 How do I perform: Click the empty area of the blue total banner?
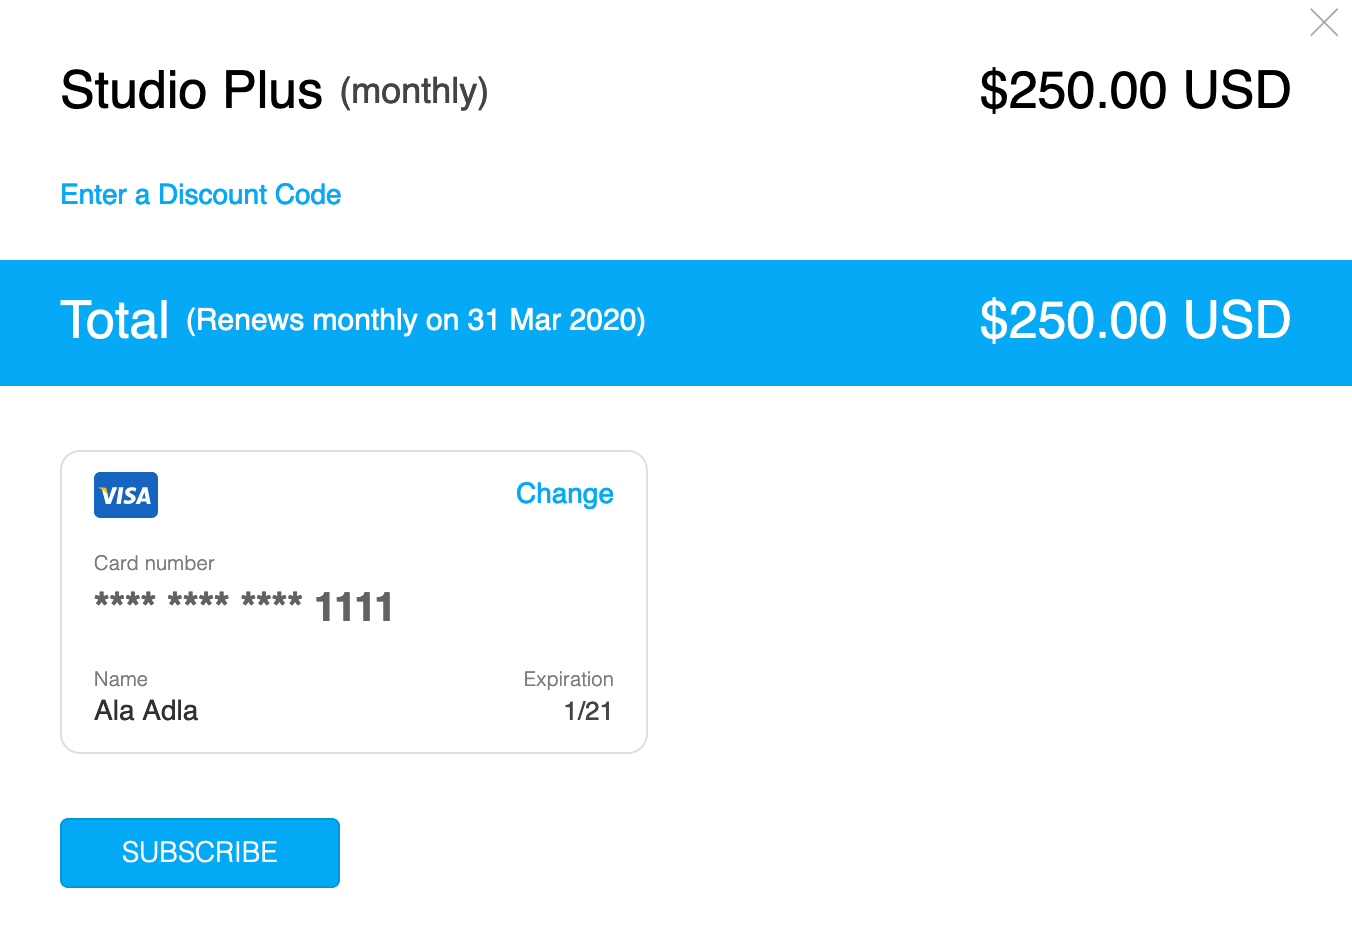[x=810, y=323]
